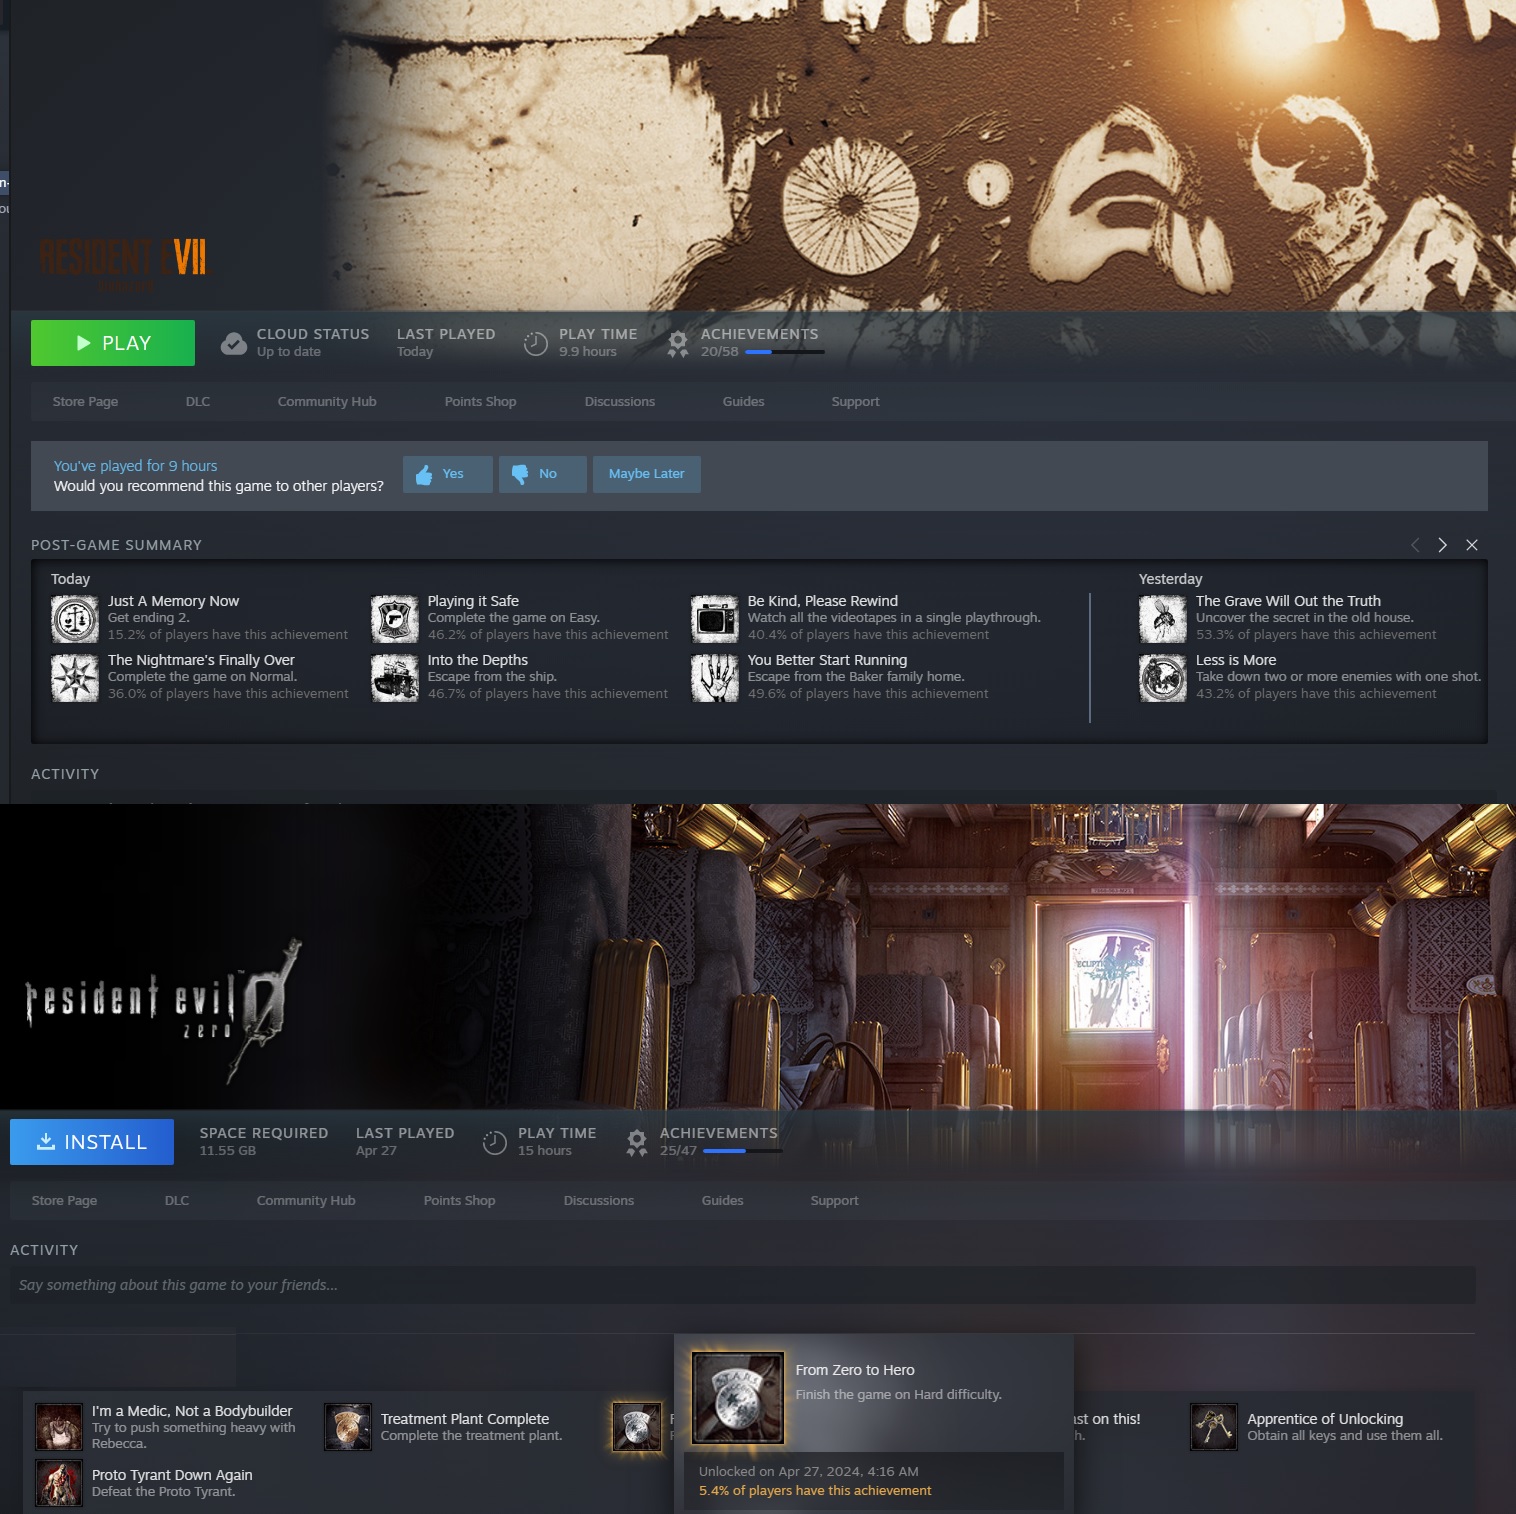The height and width of the screenshot is (1514, 1516).
Task: Click 'Just A Memory Now' title text
Action: pyautogui.click(x=173, y=601)
